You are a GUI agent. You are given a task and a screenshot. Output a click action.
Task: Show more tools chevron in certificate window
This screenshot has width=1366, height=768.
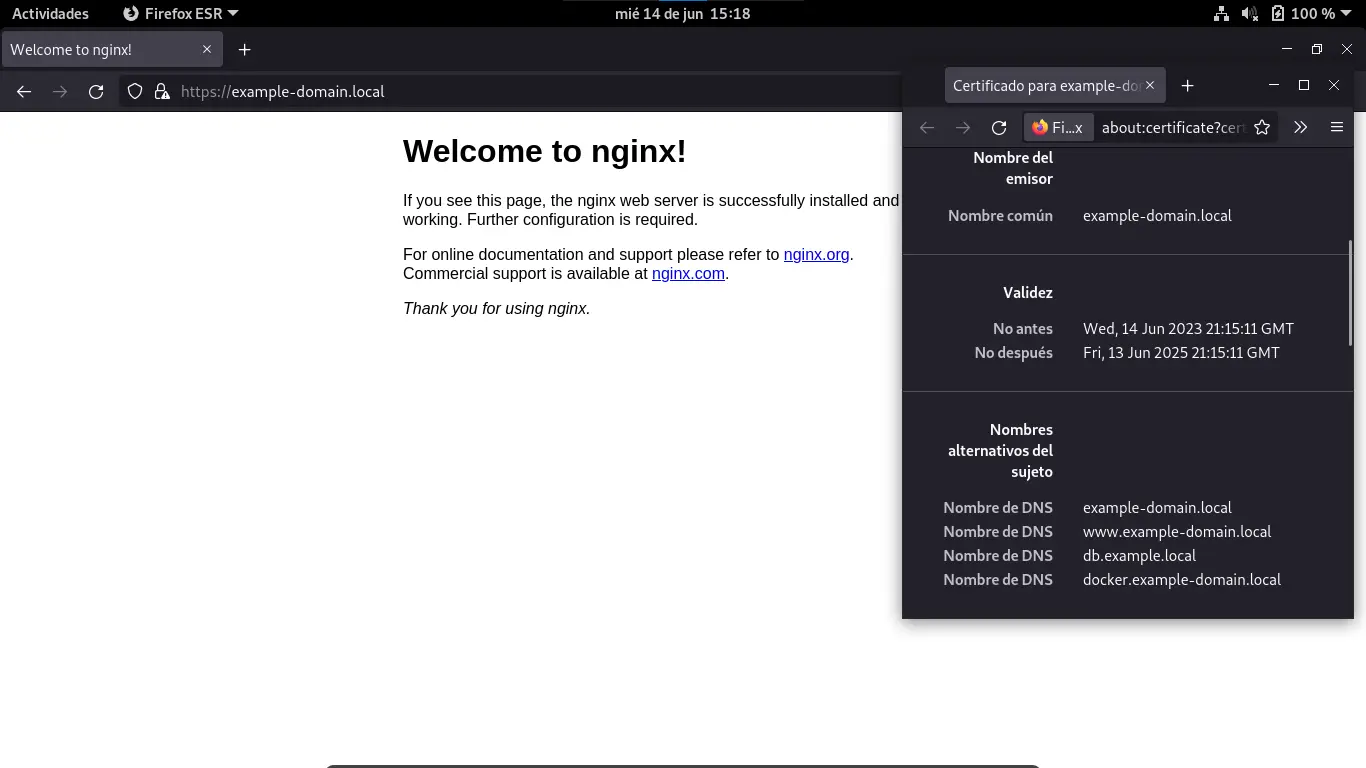pyautogui.click(x=1300, y=127)
